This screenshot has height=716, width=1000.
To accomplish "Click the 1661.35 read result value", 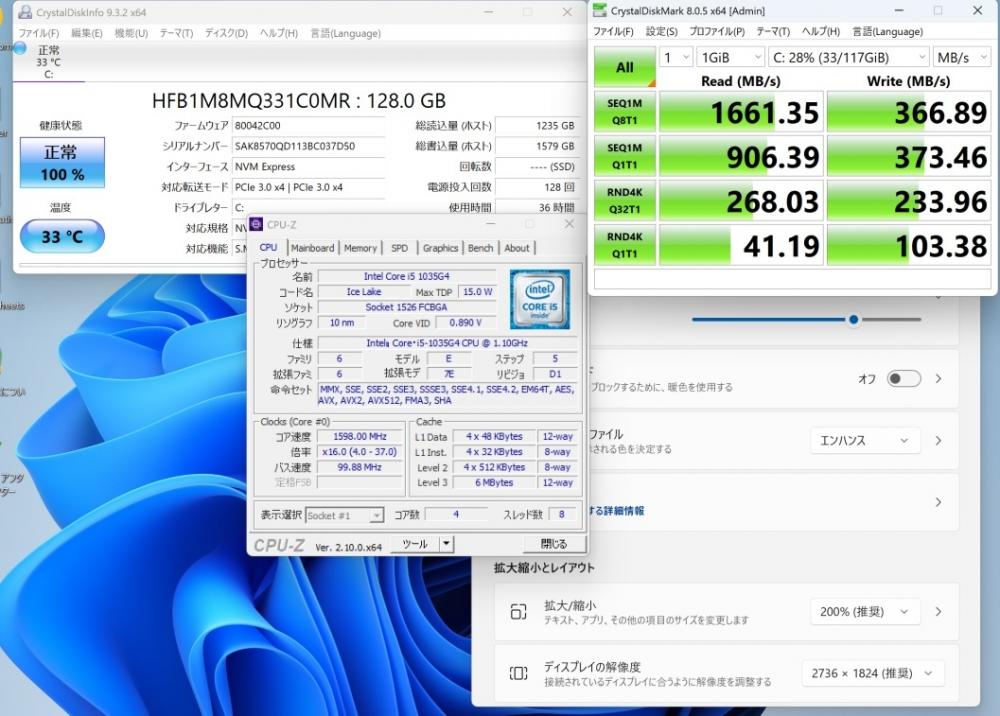I will (740, 112).
